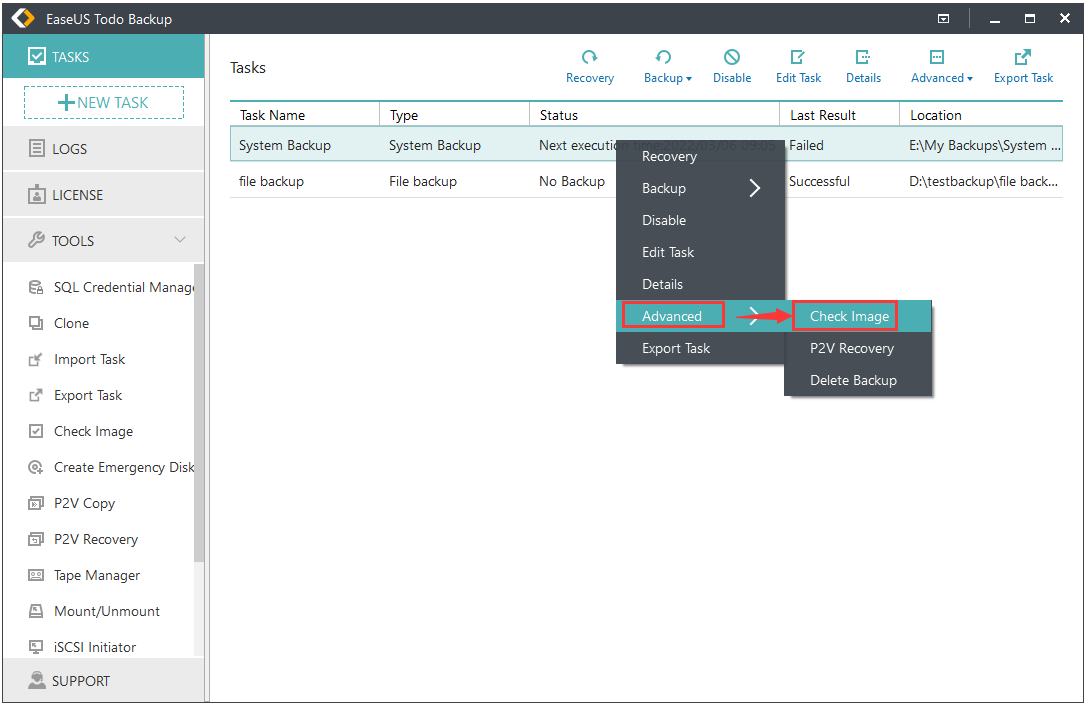Click the Recovery toolbar icon

click(x=590, y=57)
